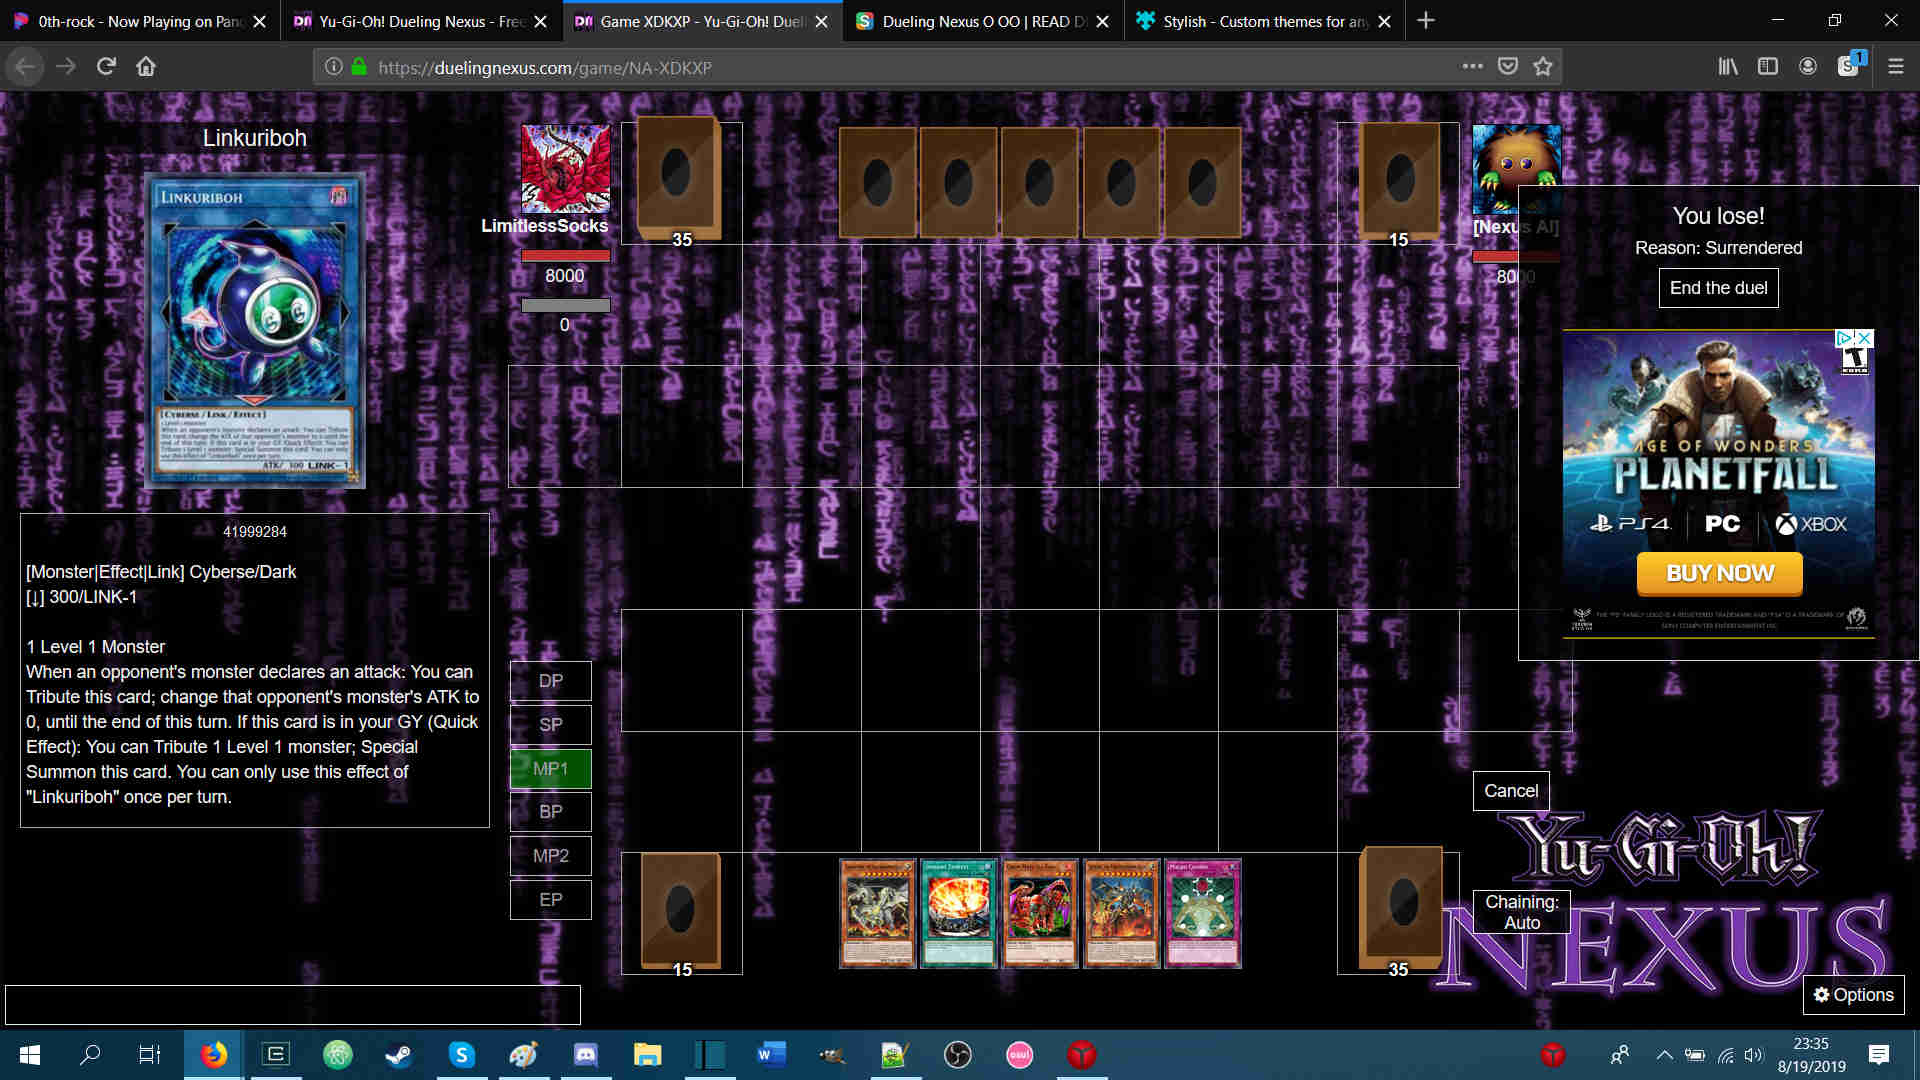
Task: Close the ad with the X icon
Action: coord(1864,338)
